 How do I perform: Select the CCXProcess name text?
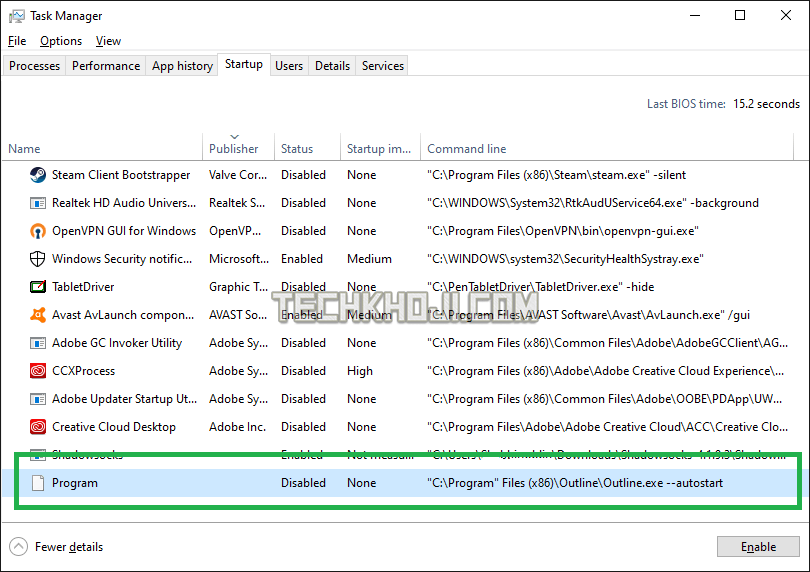pyautogui.click(x=83, y=370)
